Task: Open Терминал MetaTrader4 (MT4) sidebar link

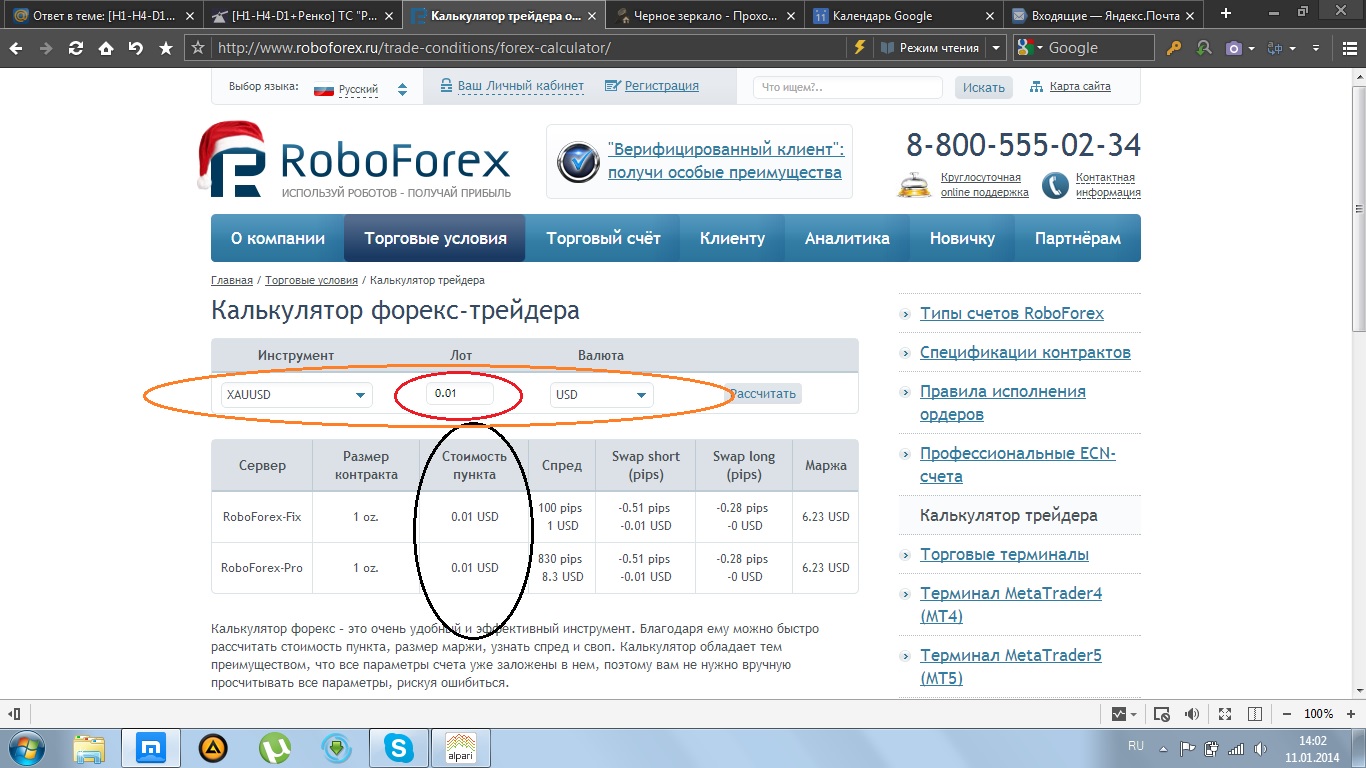Action: click(1011, 605)
